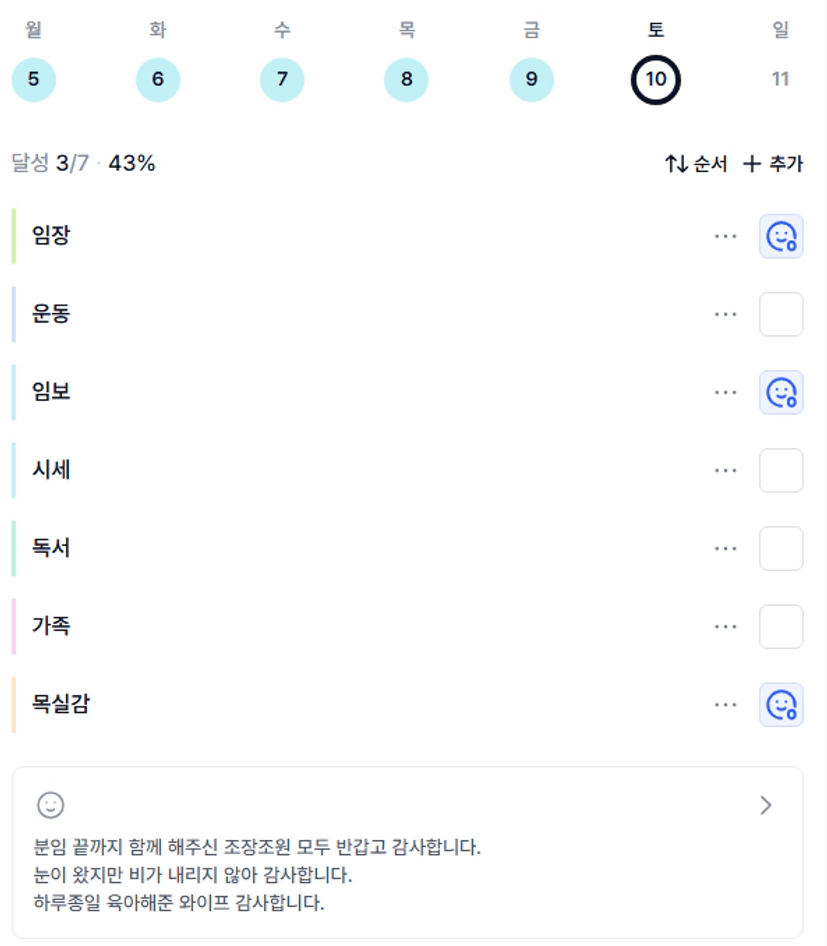The height and width of the screenshot is (946, 827).
Task: Open the three-dot menu for 임장
Action: click(726, 236)
